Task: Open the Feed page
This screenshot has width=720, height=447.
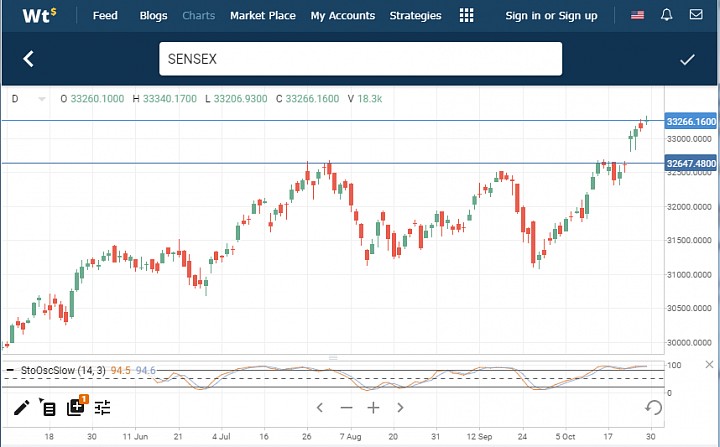Action: (x=105, y=16)
